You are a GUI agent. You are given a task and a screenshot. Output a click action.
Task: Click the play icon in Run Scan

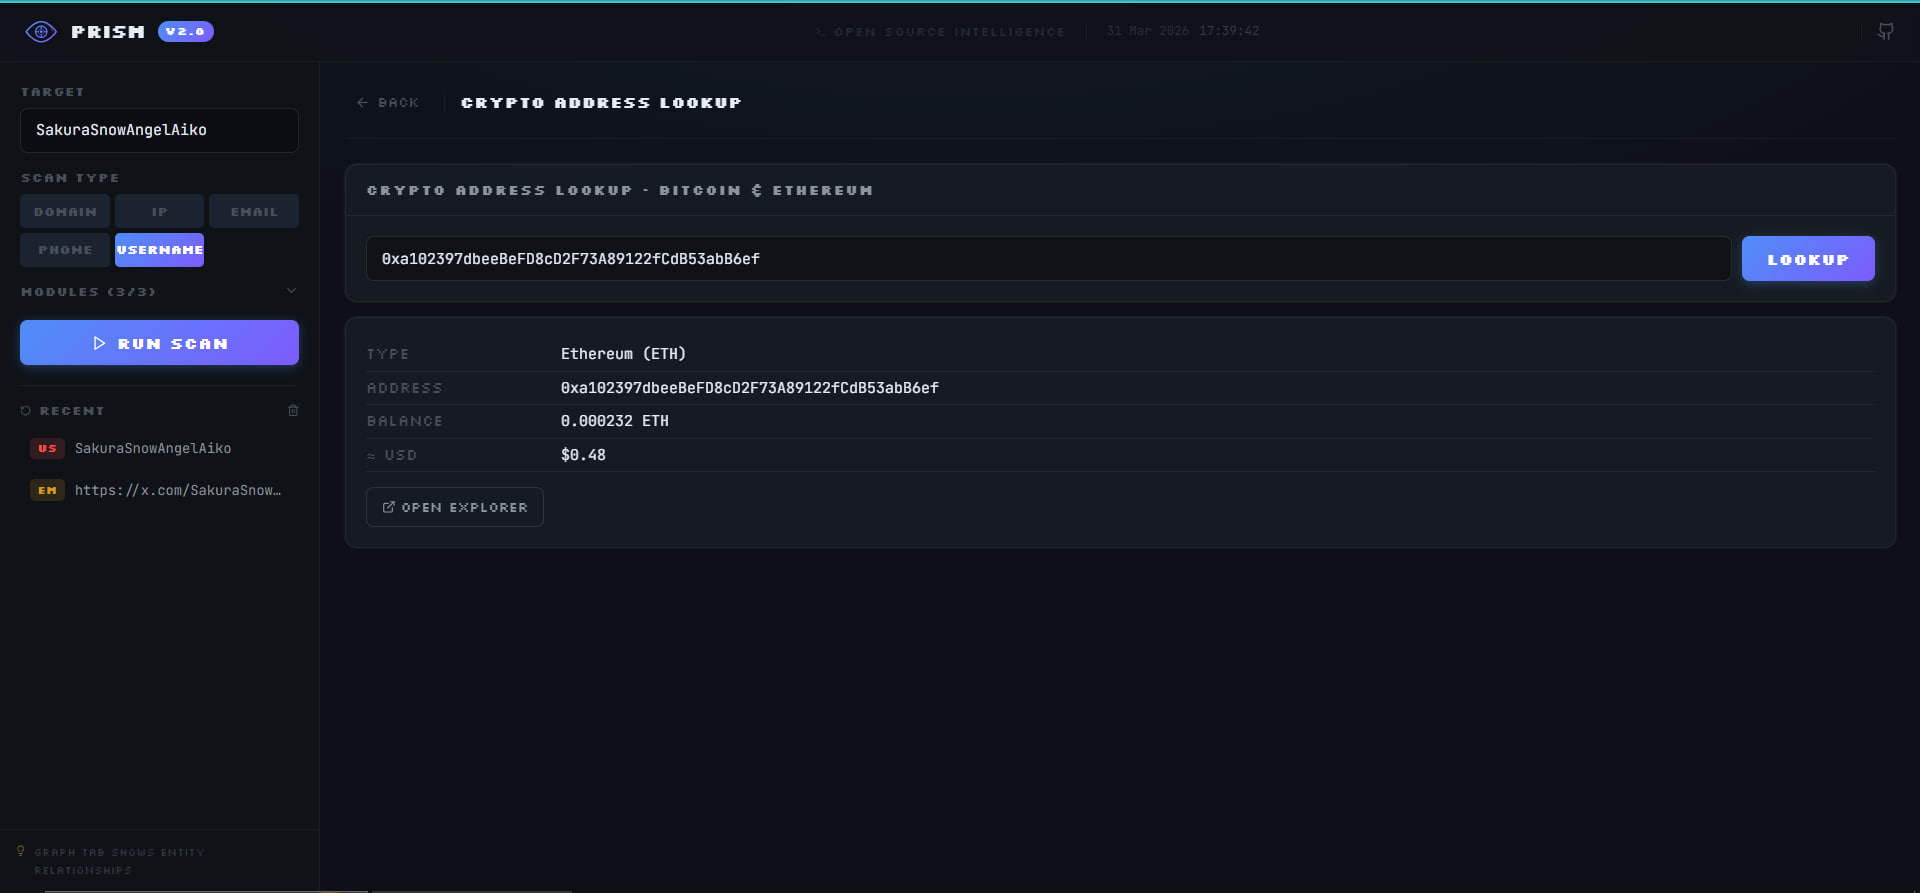(99, 343)
